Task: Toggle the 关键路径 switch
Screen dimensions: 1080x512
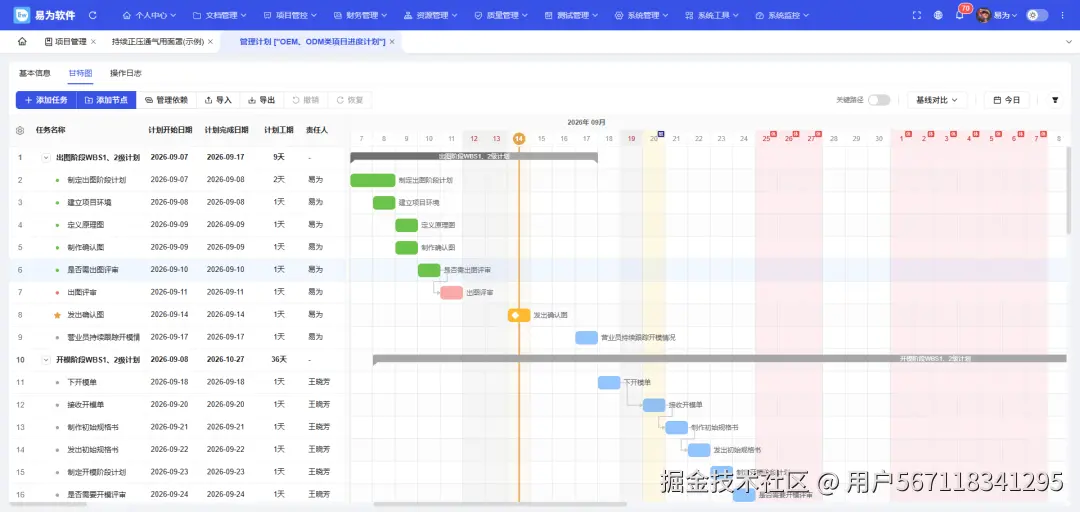Action: pyautogui.click(x=878, y=100)
